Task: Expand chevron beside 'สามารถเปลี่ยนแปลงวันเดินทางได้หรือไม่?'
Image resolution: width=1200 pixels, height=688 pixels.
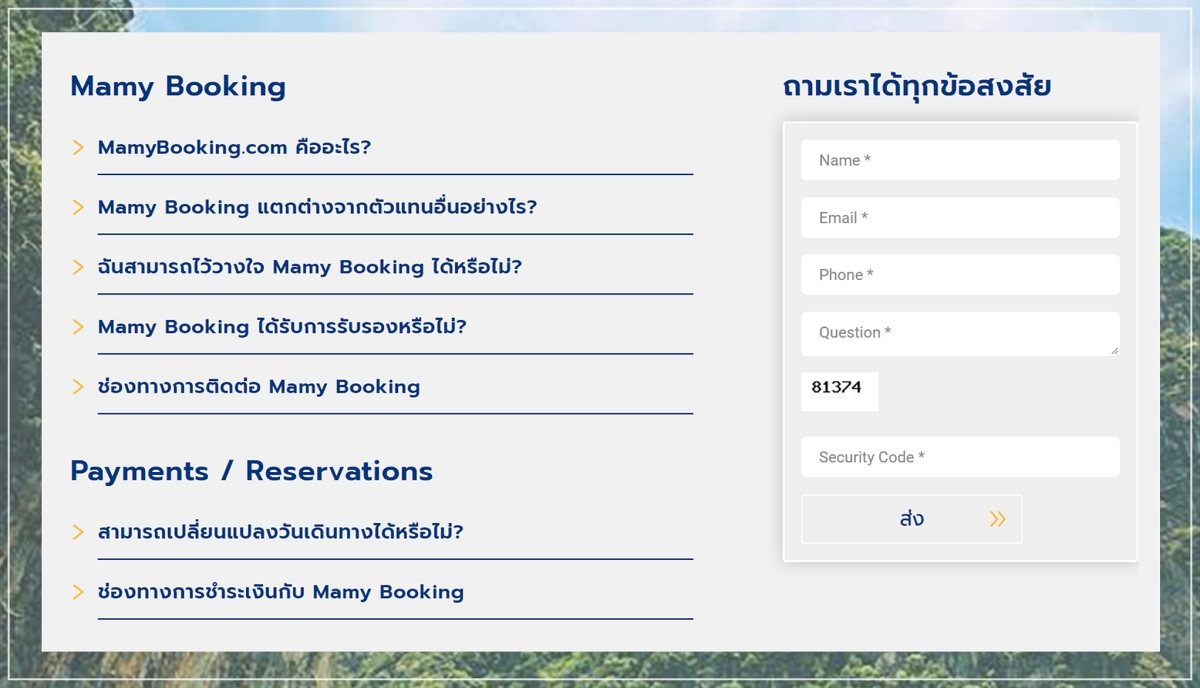Action: [x=78, y=533]
